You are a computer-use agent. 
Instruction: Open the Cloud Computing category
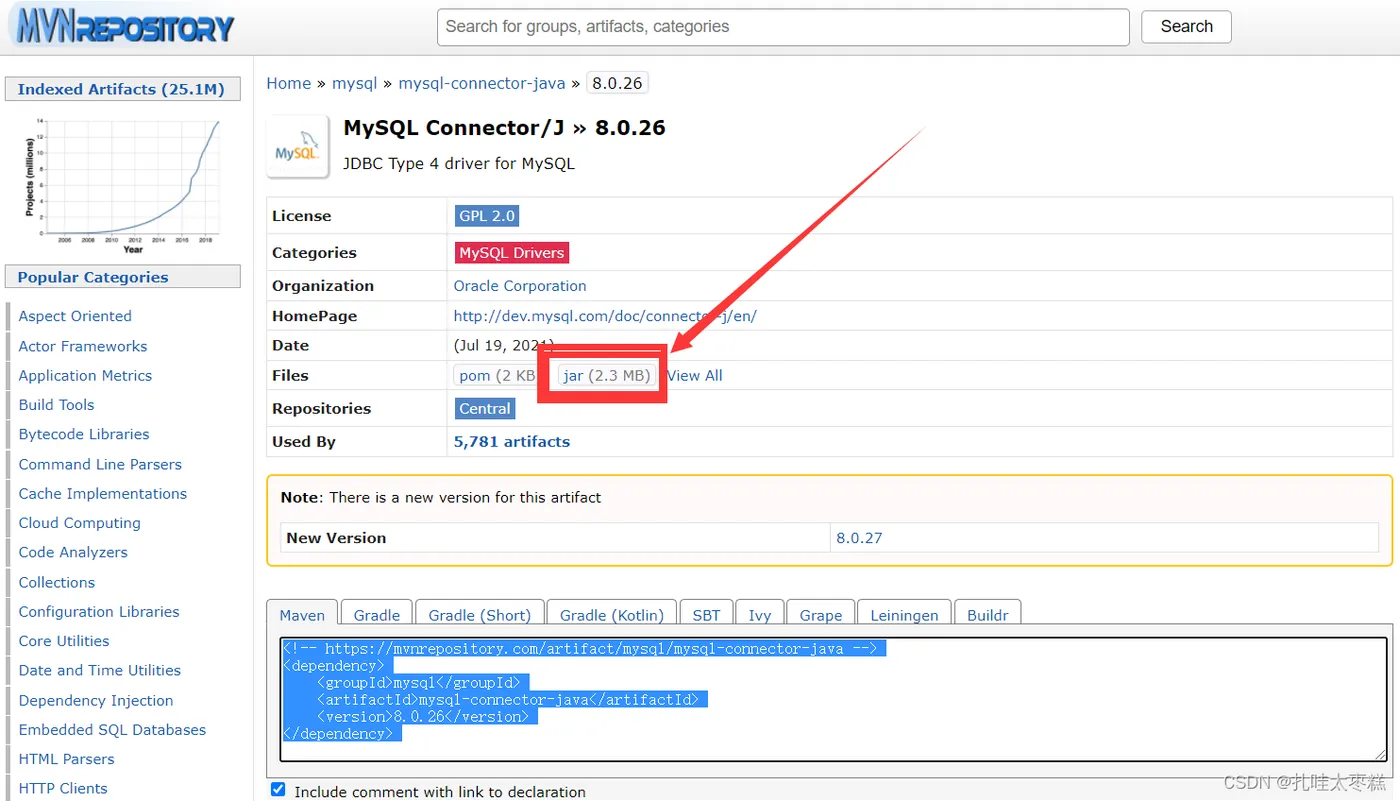tap(79, 522)
